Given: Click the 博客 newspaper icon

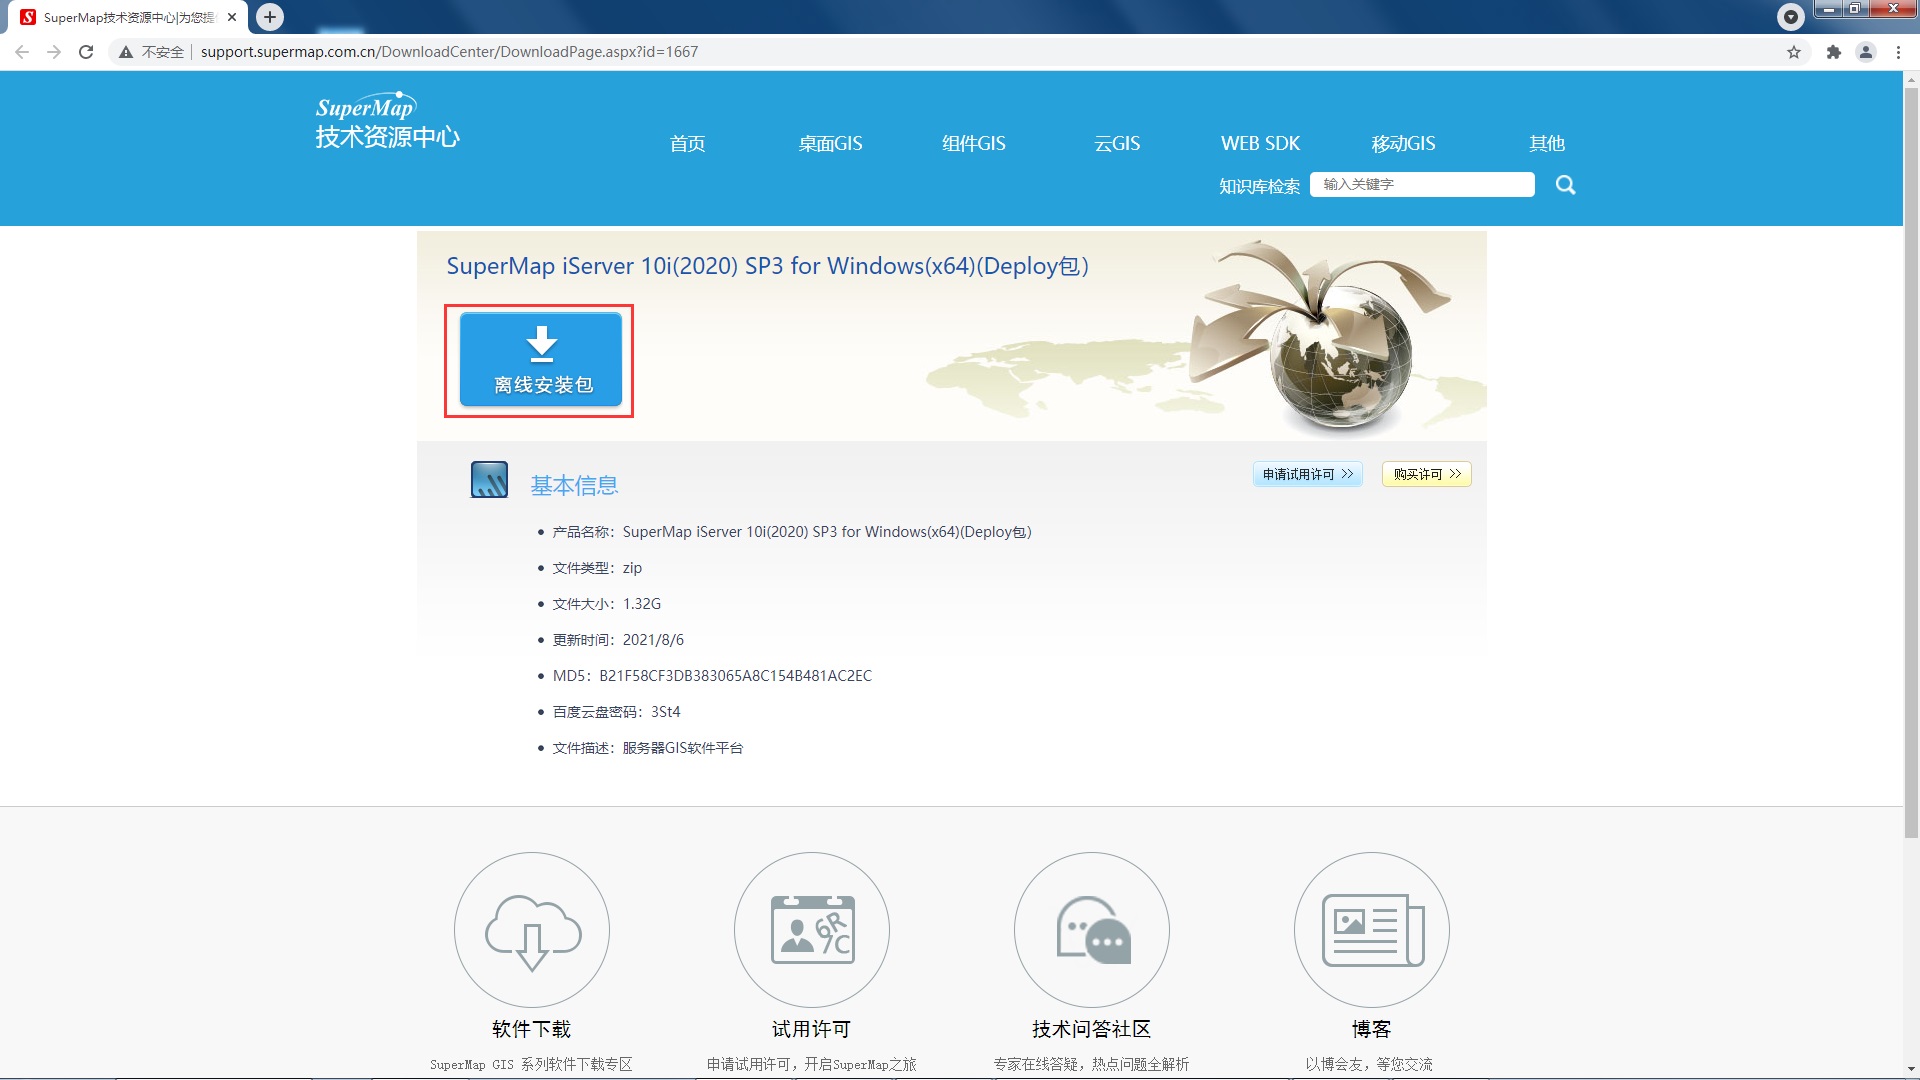Looking at the screenshot, I should [1372, 930].
